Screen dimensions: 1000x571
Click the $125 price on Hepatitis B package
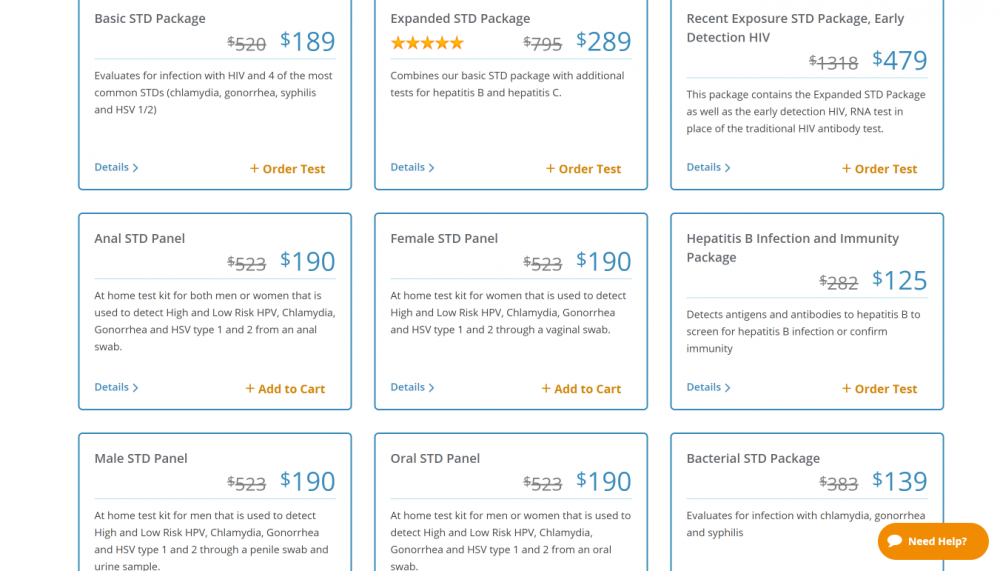point(899,281)
